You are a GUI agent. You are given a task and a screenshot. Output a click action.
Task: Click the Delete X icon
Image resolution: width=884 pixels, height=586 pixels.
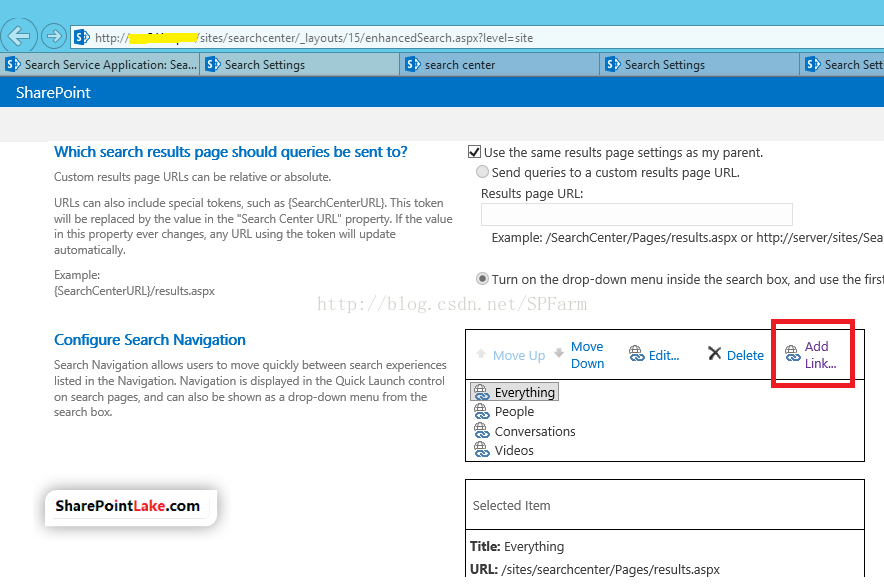pos(714,353)
